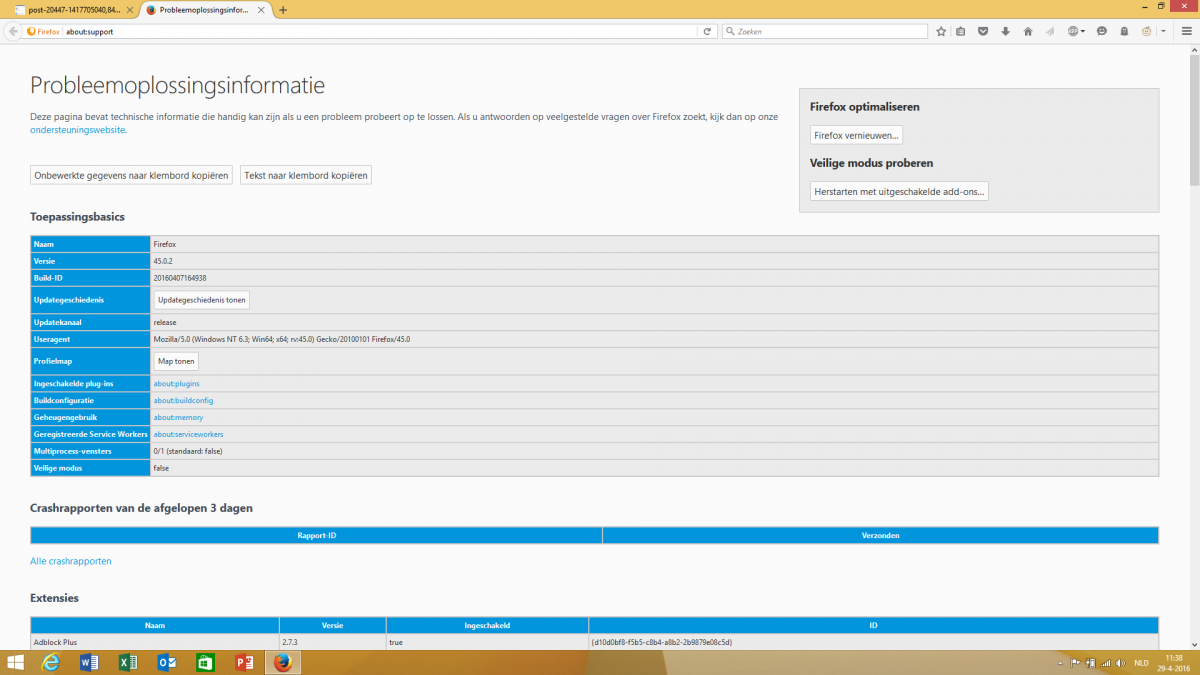1200x675 pixels.
Task: Open the about:serviceworkers link
Action: [188, 434]
